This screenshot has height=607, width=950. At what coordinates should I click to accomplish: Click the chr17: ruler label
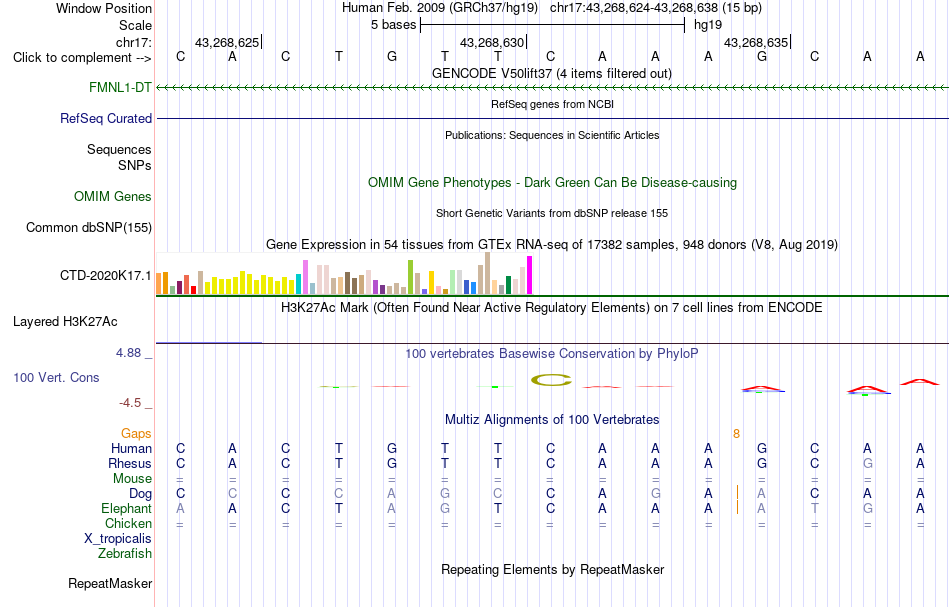point(134,42)
